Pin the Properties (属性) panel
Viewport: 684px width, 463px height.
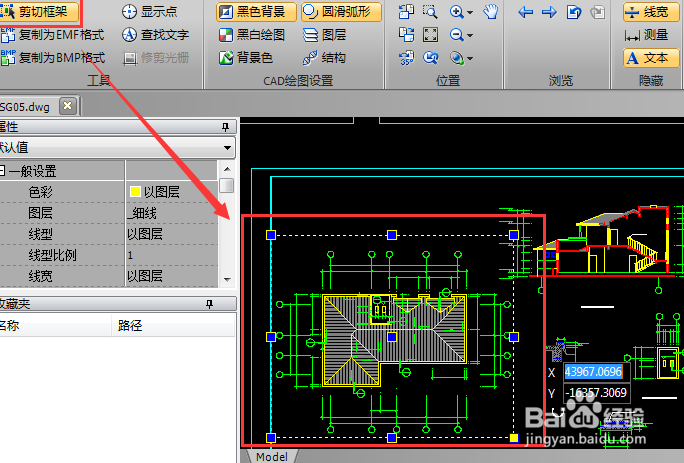click(x=226, y=127)
